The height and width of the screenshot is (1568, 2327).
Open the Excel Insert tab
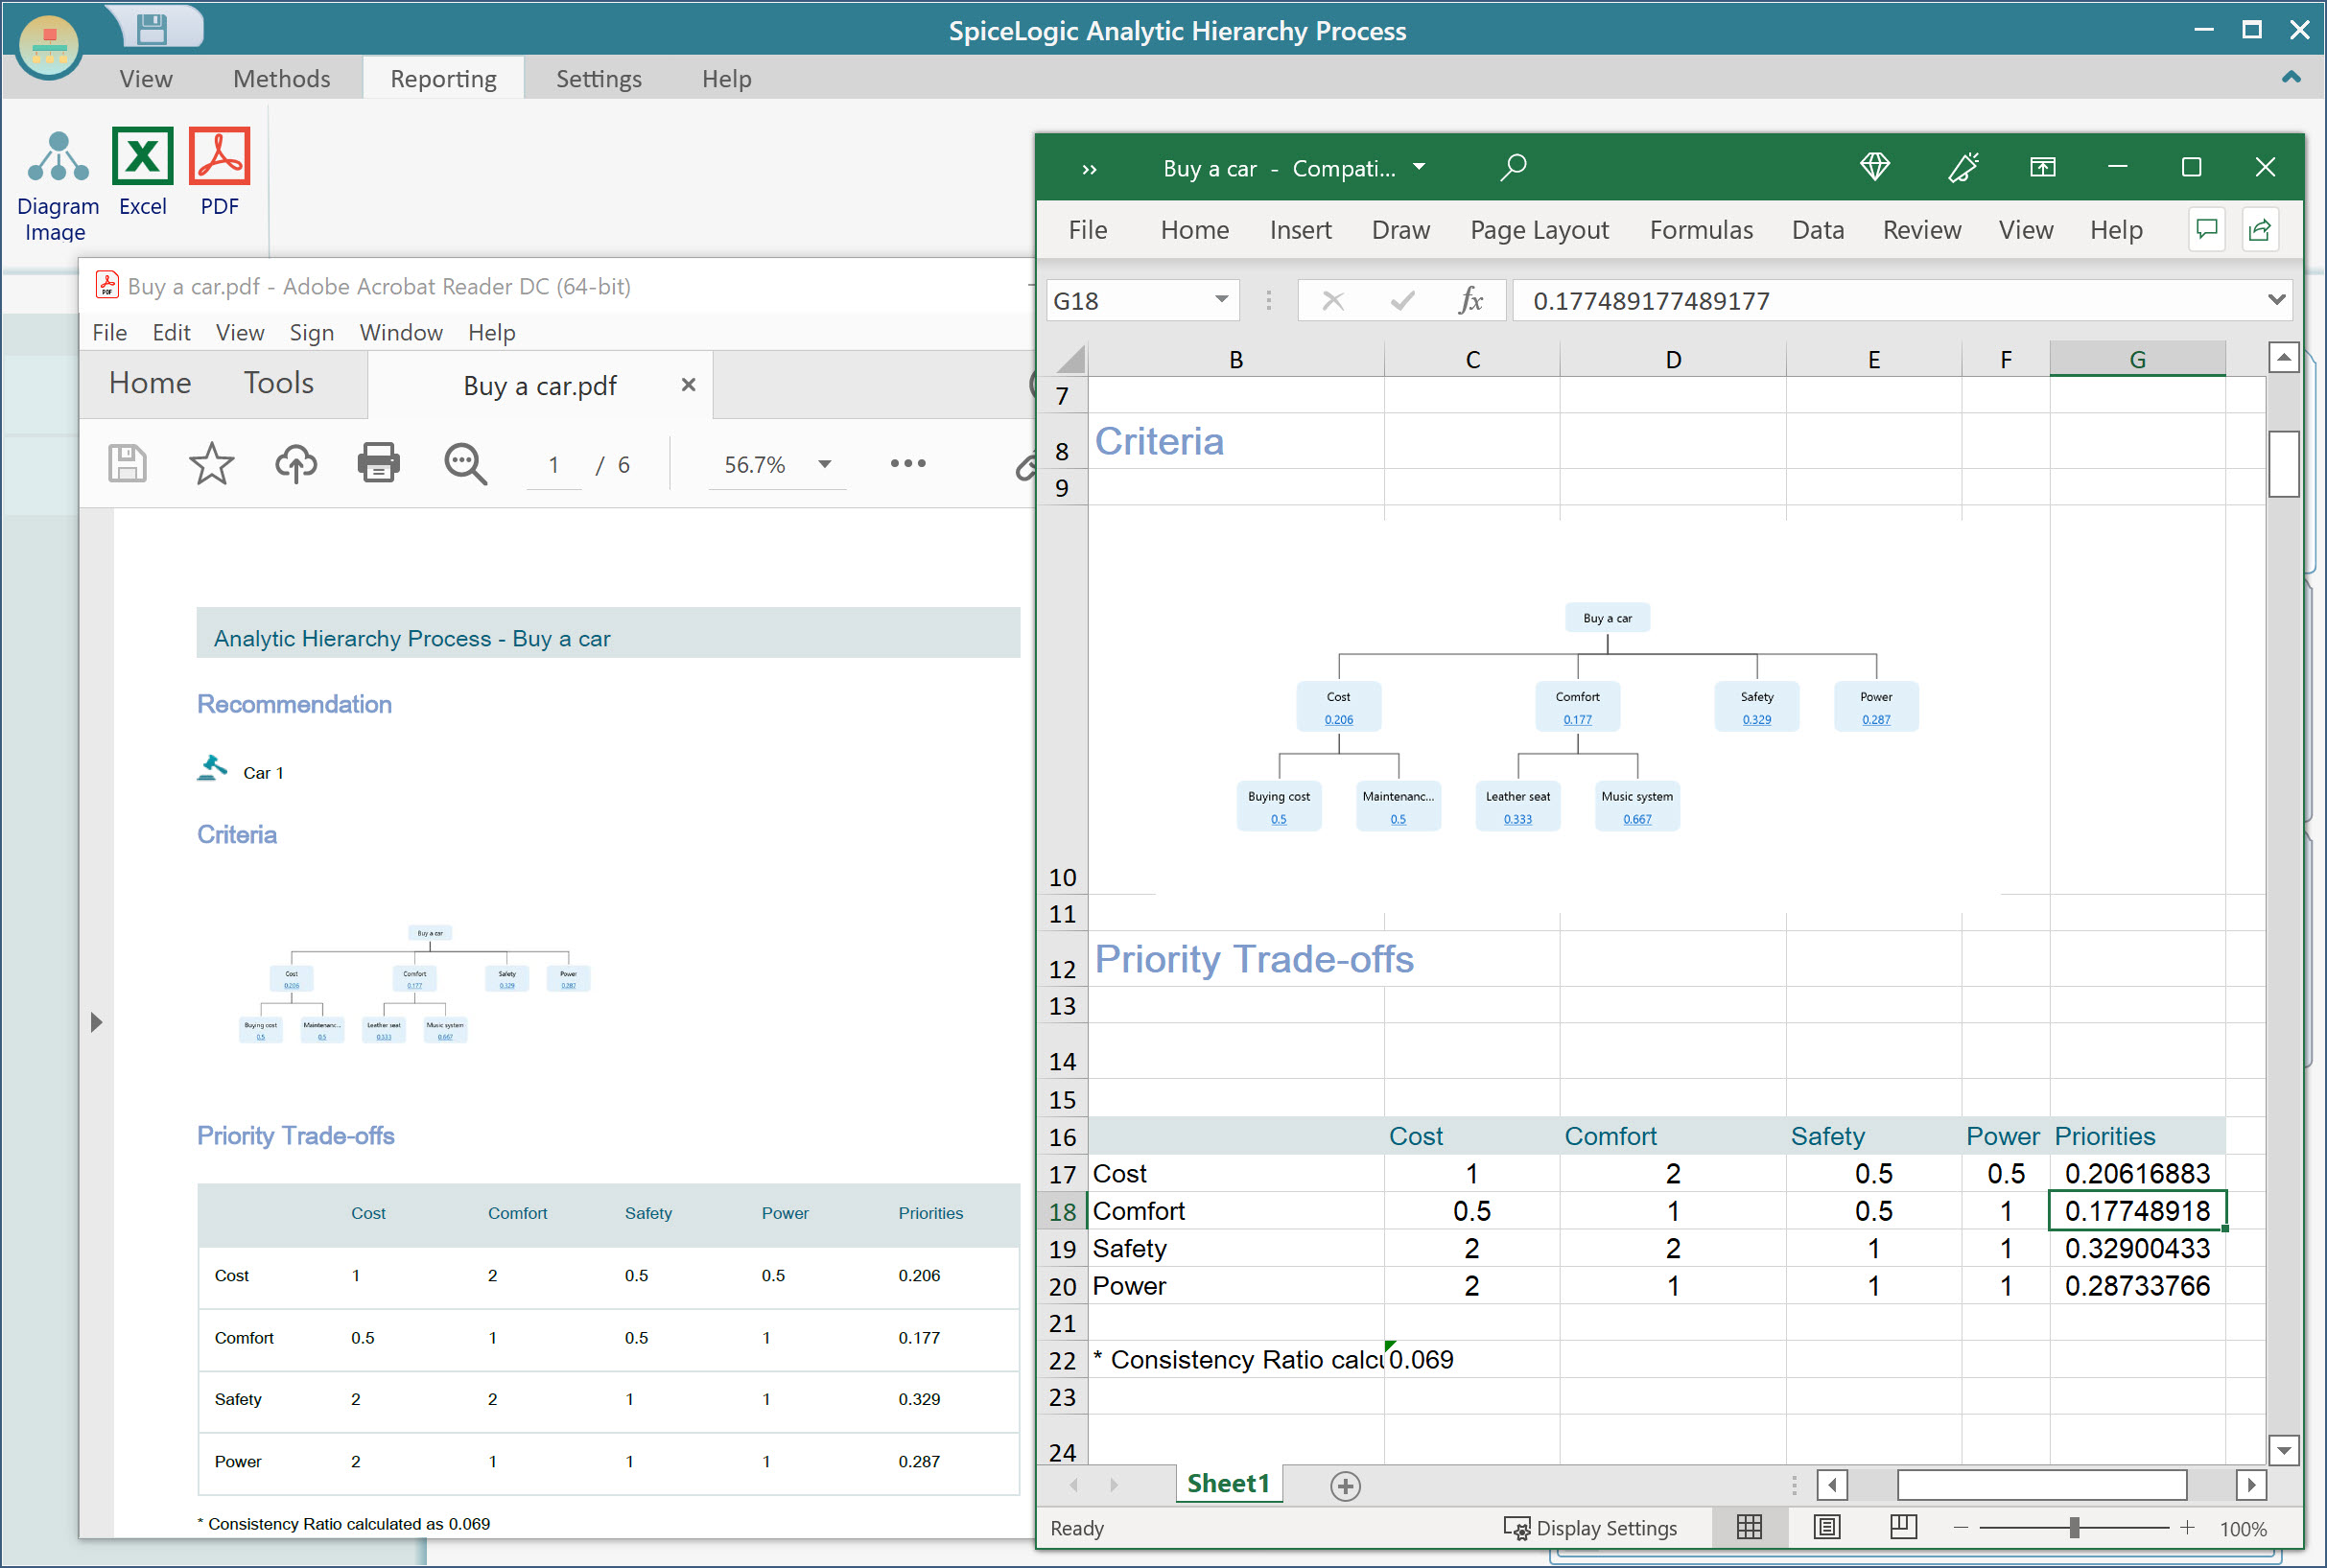click(x=1300, y=230)
